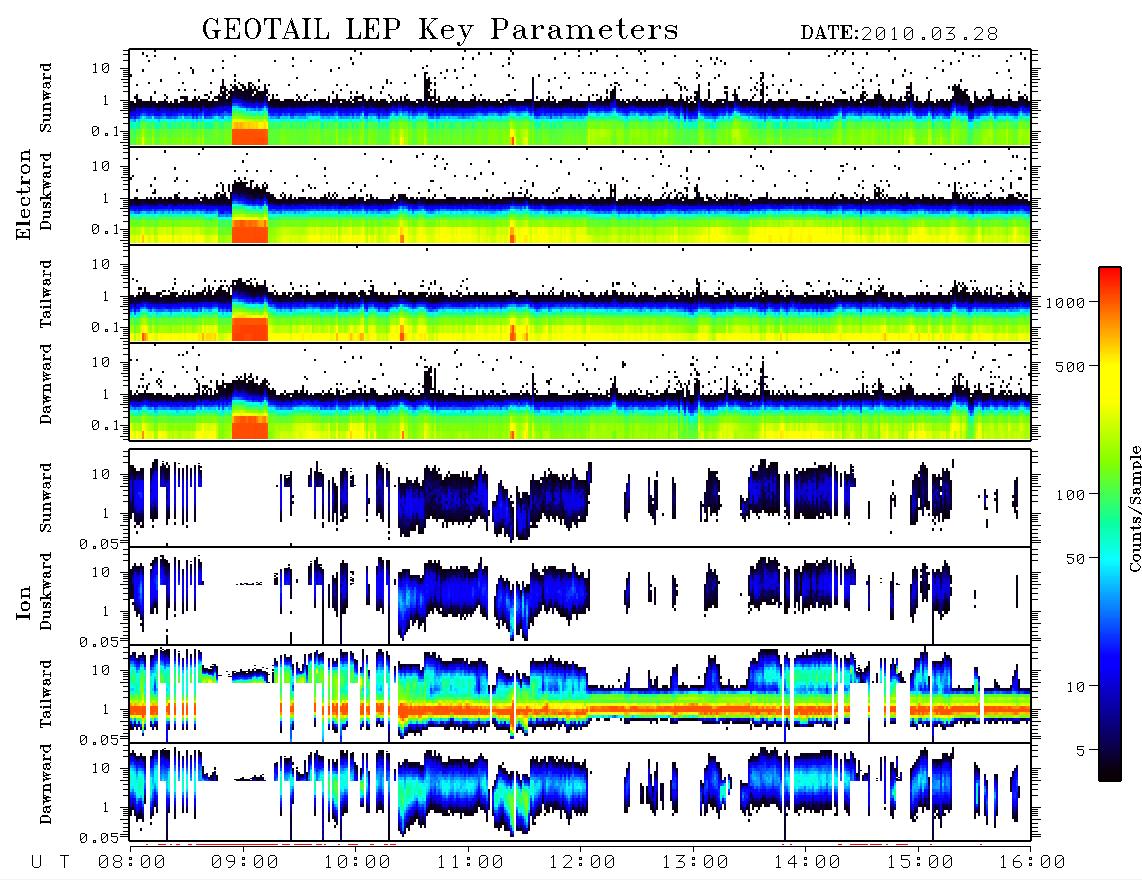Click the "GEOTAIL LEP Key Parameters" title
The width and height of the screenshot is (1142, 880).
pyautogui.click(x=440, y=30)
